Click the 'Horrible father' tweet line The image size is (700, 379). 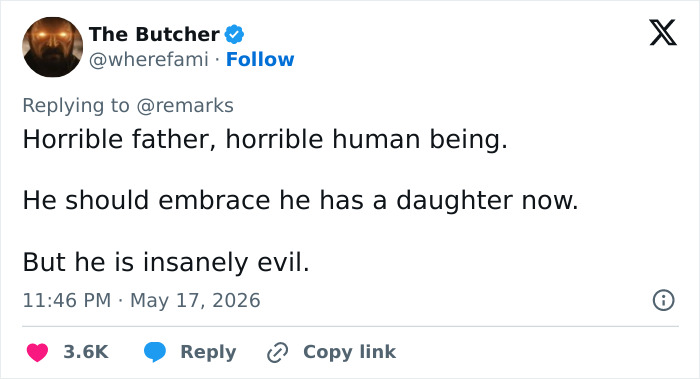265,139
